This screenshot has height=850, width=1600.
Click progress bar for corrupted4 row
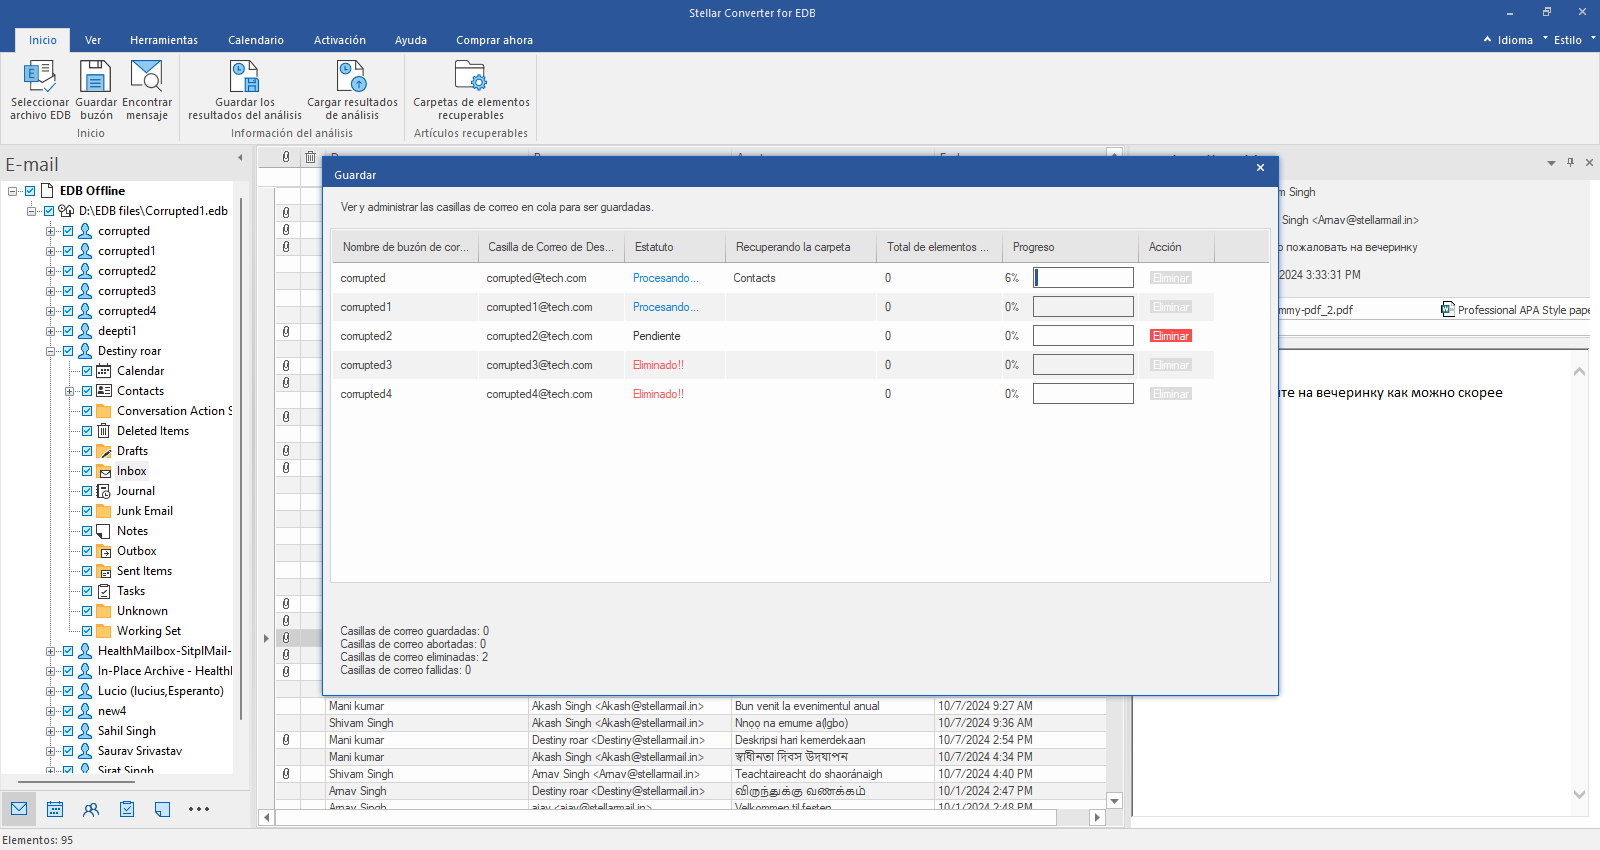tap(1083, 394)
